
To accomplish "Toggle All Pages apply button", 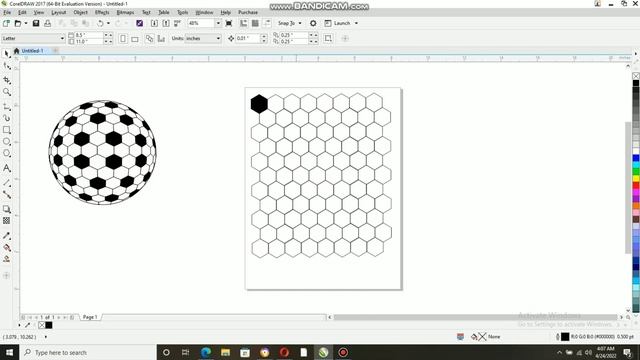I will (x=149, y=38).
